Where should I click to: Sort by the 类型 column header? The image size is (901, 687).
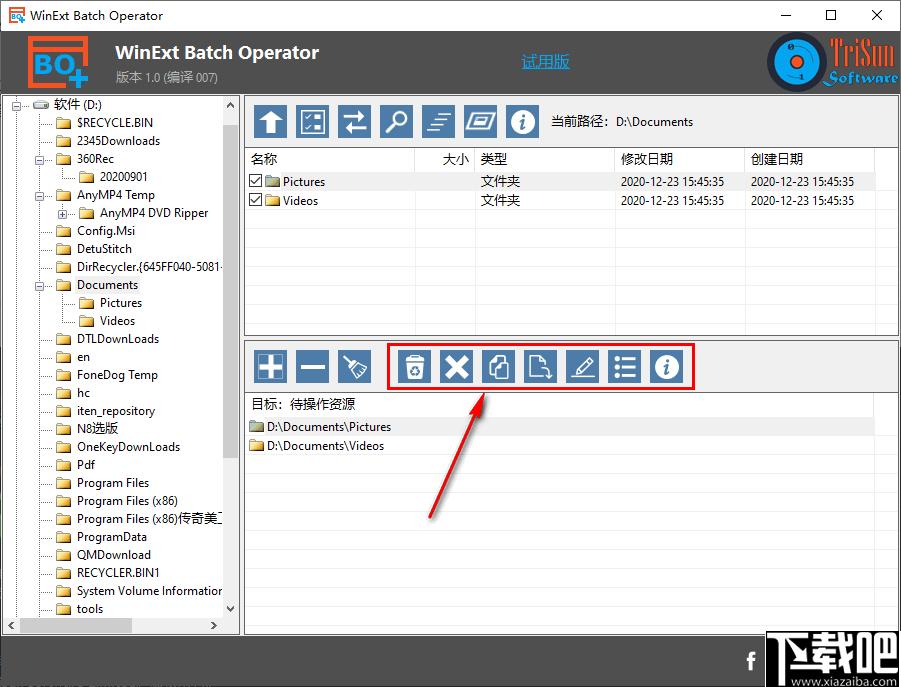click(545, 159)
